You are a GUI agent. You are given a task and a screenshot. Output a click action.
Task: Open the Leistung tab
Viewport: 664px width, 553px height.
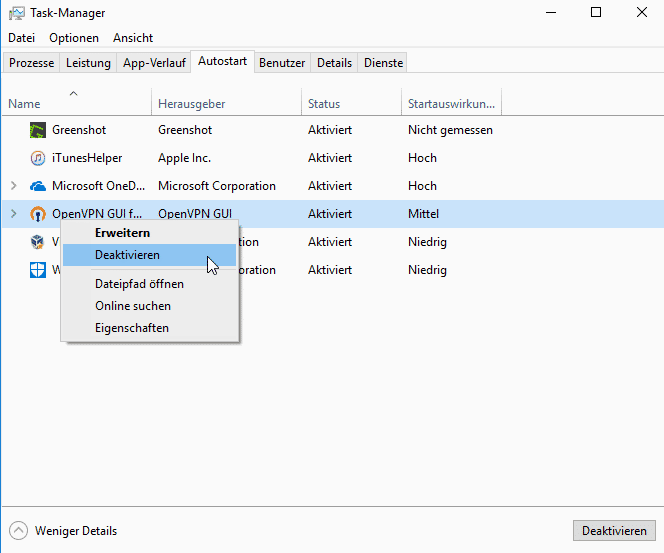click(x=88, y=63)
